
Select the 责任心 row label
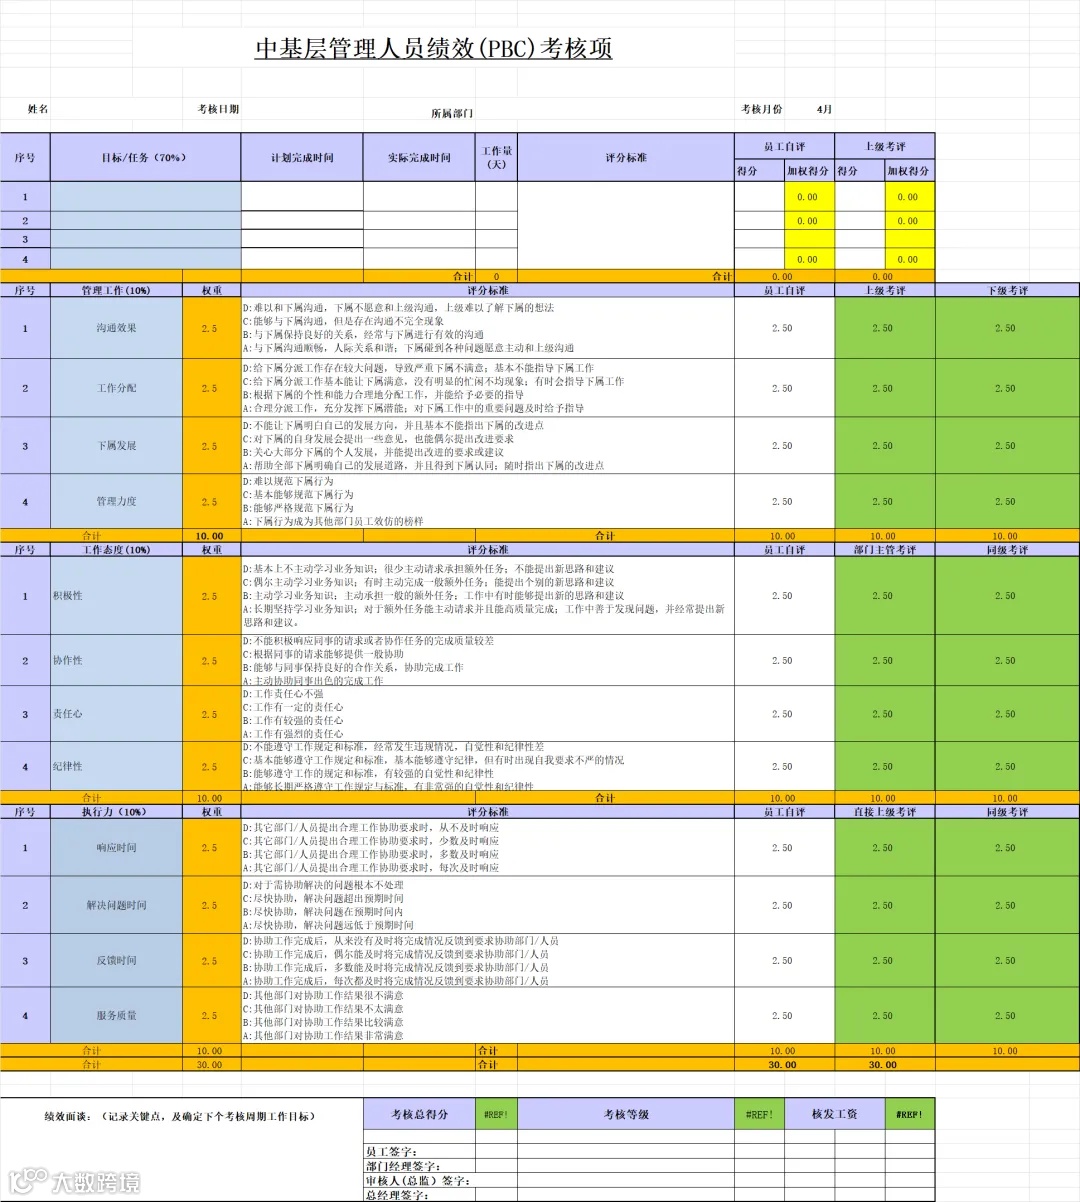(x=116, y=714)
